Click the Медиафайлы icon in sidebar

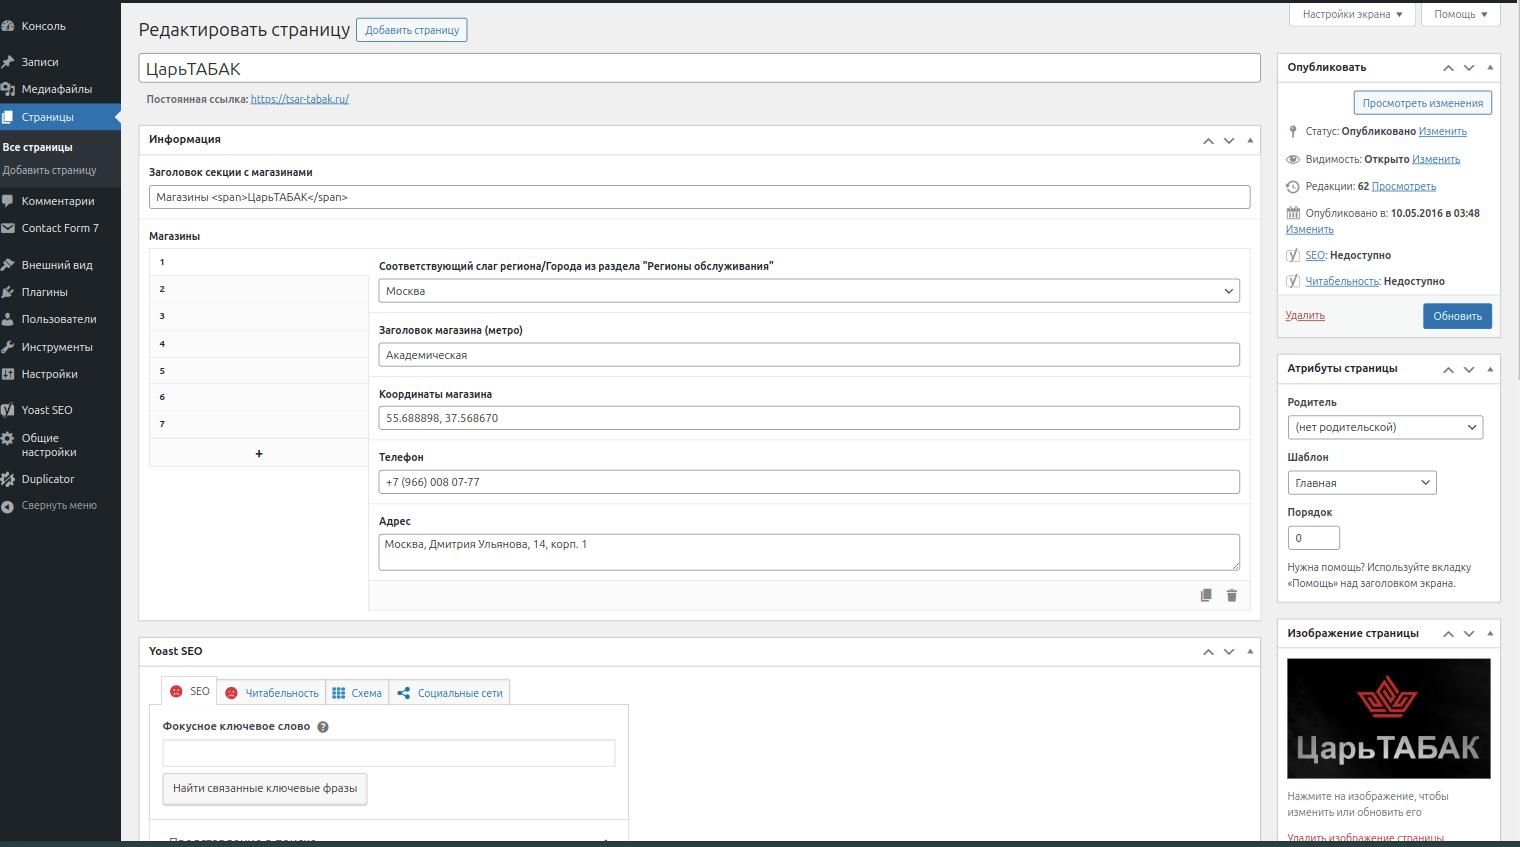[x=8, y=89]
